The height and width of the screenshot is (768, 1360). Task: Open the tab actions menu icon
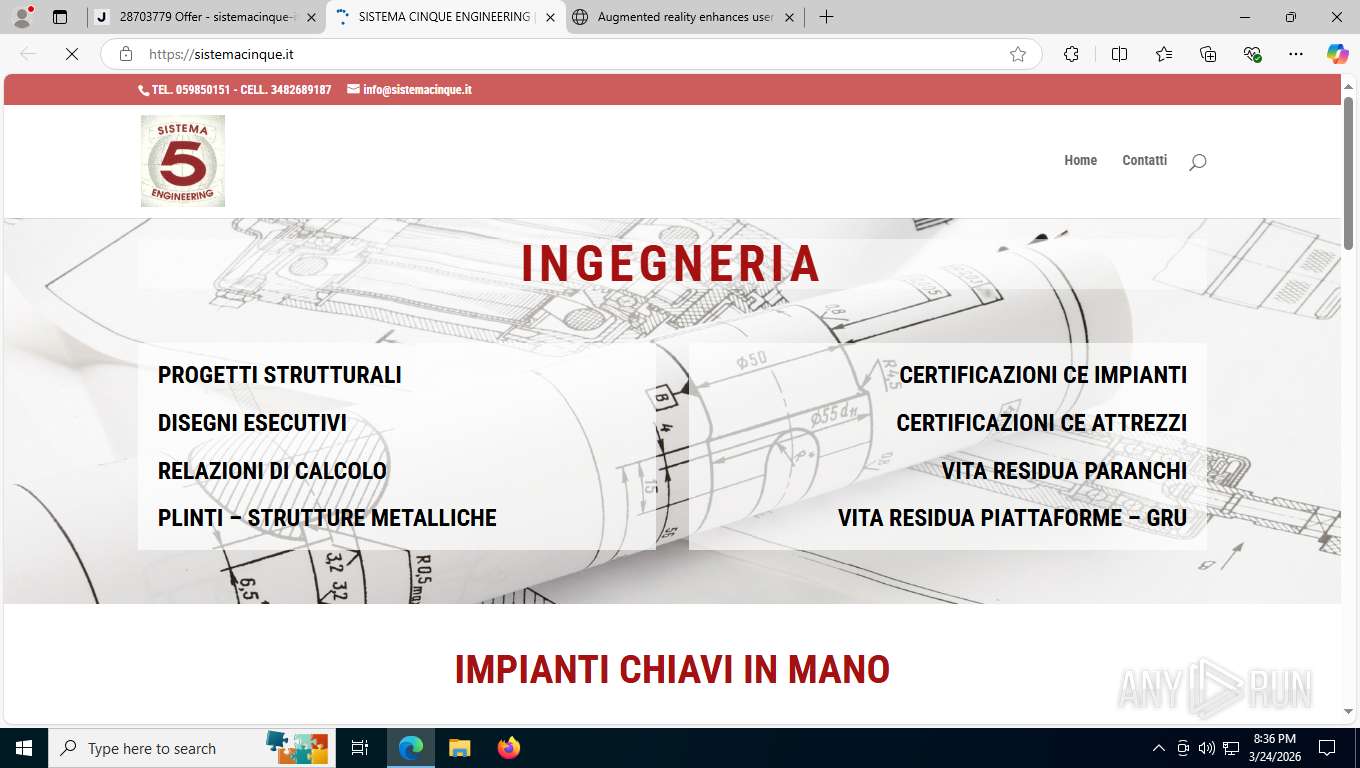click(x=60, y=17)
